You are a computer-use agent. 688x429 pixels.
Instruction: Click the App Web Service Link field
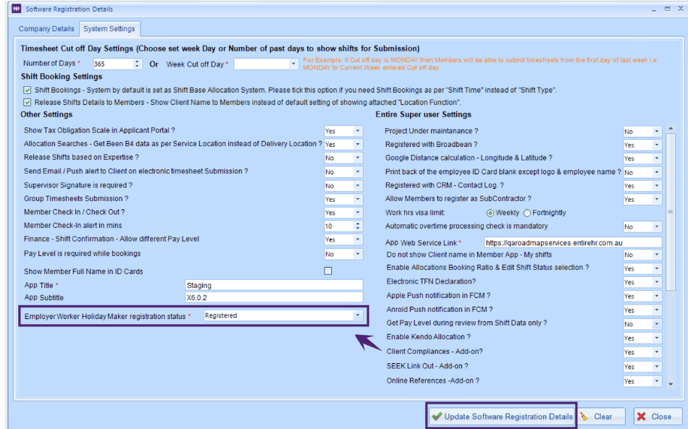(573, 243)
